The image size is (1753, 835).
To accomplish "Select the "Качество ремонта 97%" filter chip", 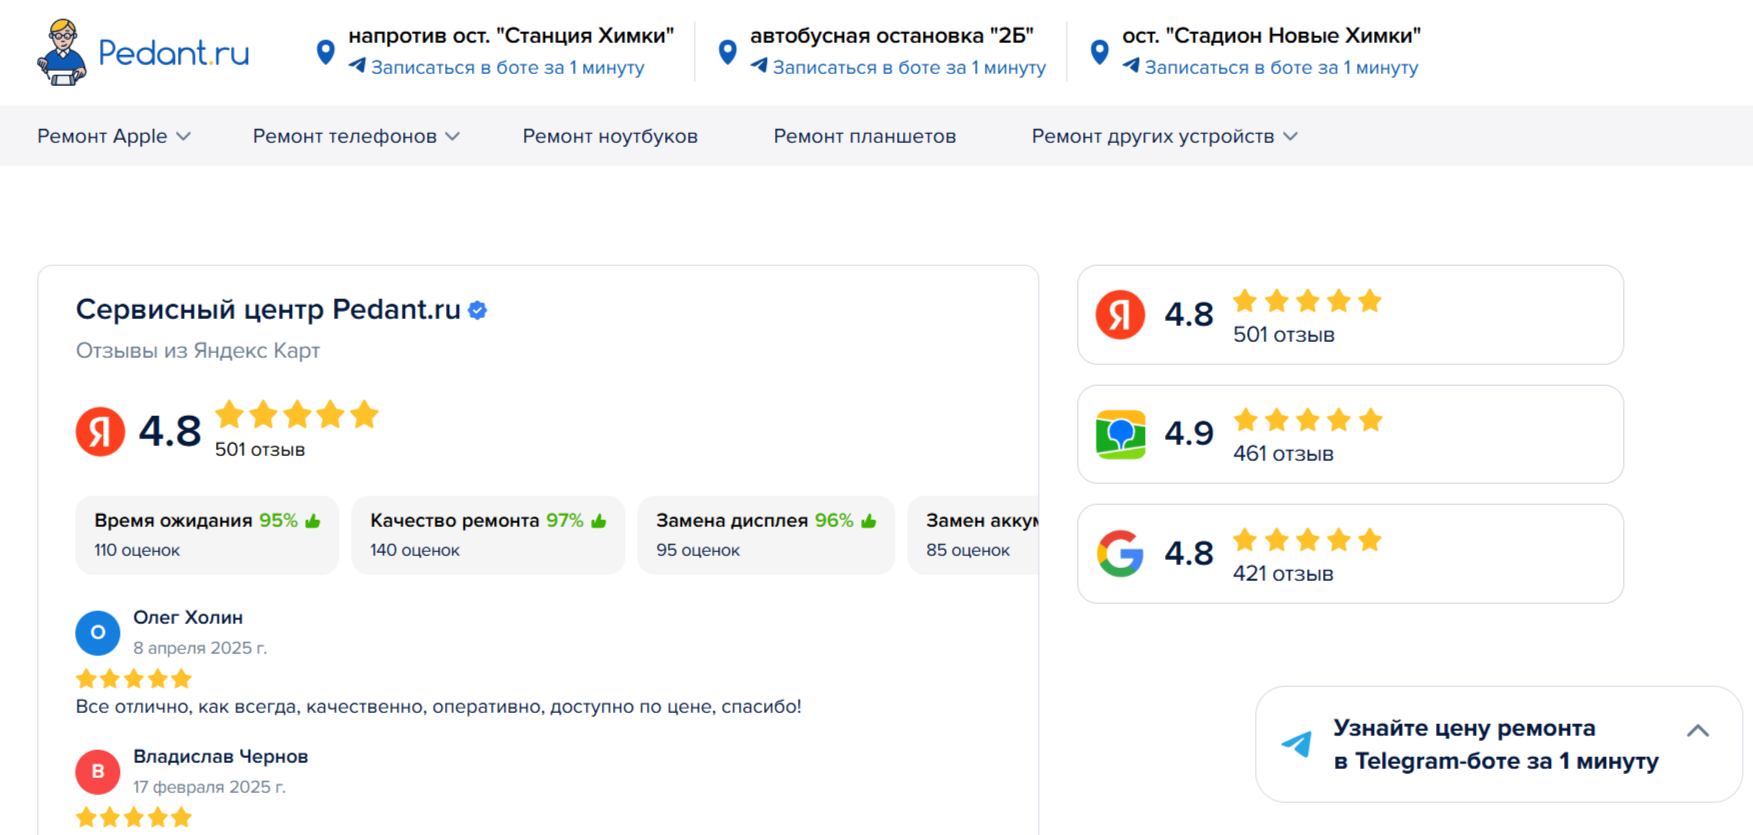I will tap(488, 535).
